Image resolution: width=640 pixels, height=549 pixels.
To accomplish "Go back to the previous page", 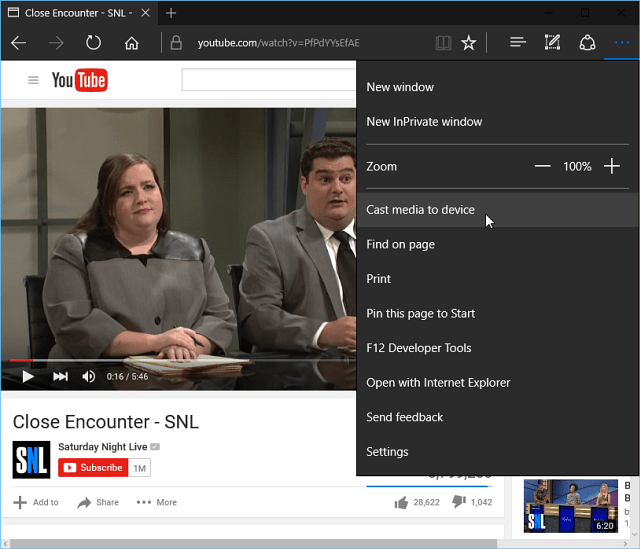I will coord(18,42).
